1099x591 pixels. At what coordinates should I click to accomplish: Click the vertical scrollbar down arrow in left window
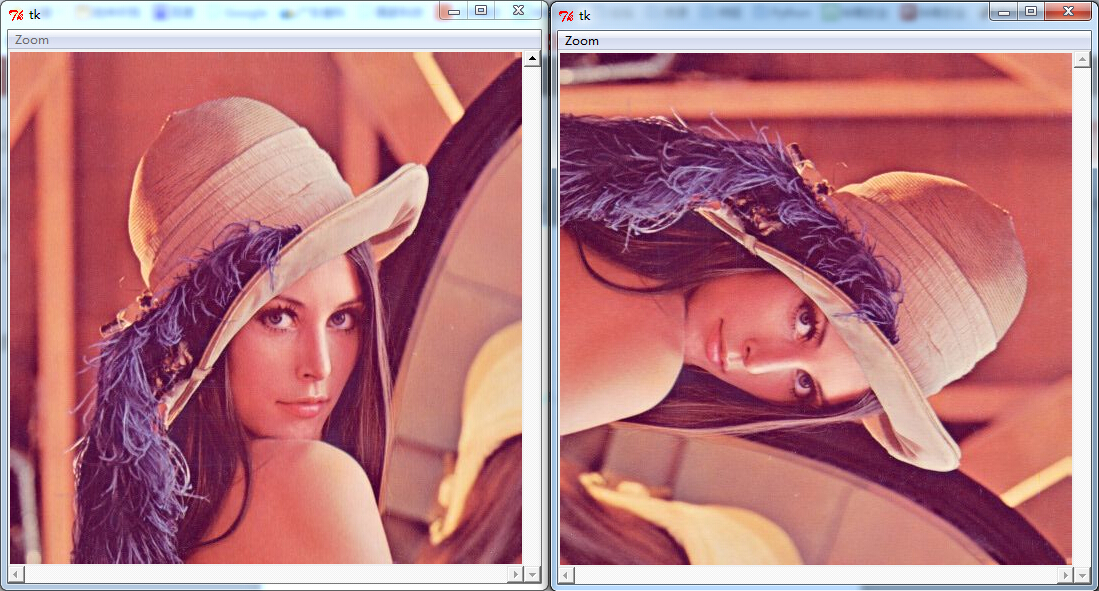532,575
